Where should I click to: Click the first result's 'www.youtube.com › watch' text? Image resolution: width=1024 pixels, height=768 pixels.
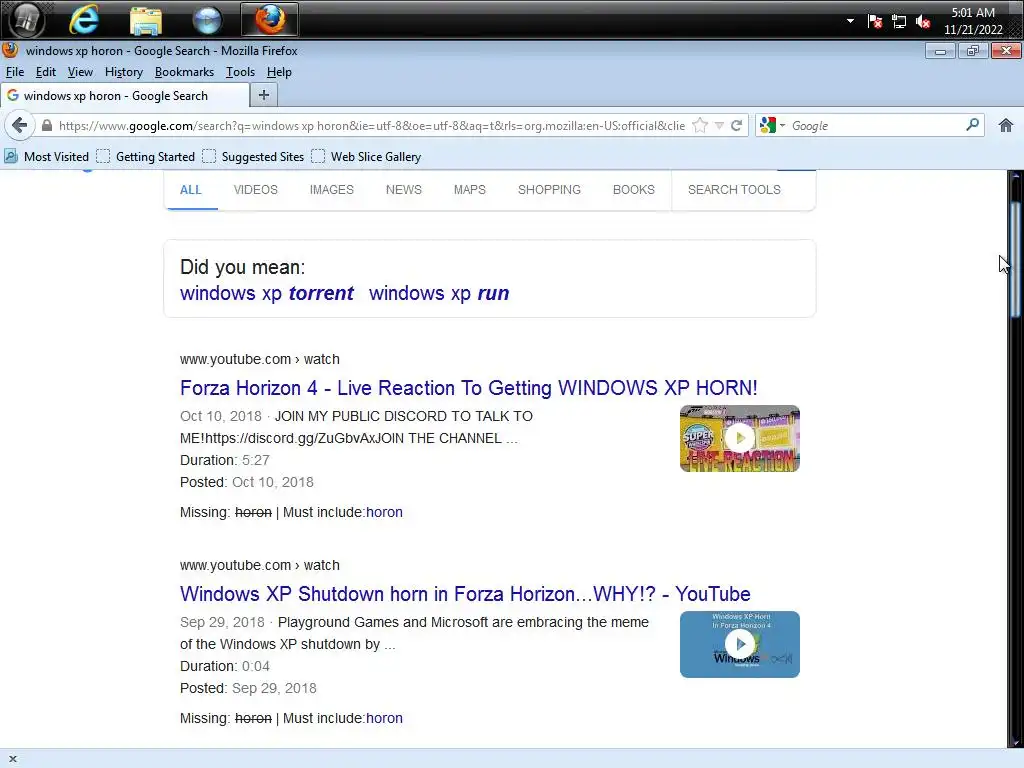[x=260, y=359]
